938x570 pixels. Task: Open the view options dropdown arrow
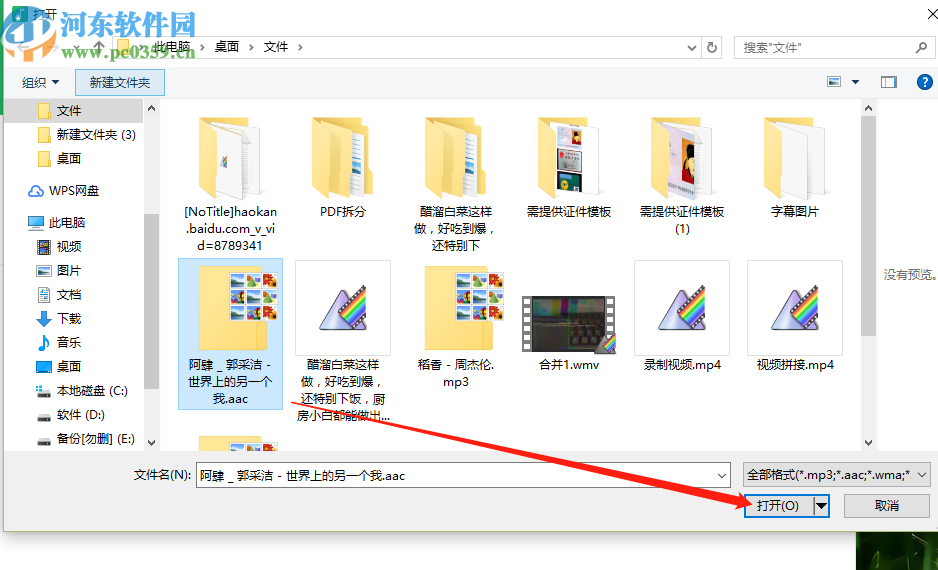pos(855,82)
